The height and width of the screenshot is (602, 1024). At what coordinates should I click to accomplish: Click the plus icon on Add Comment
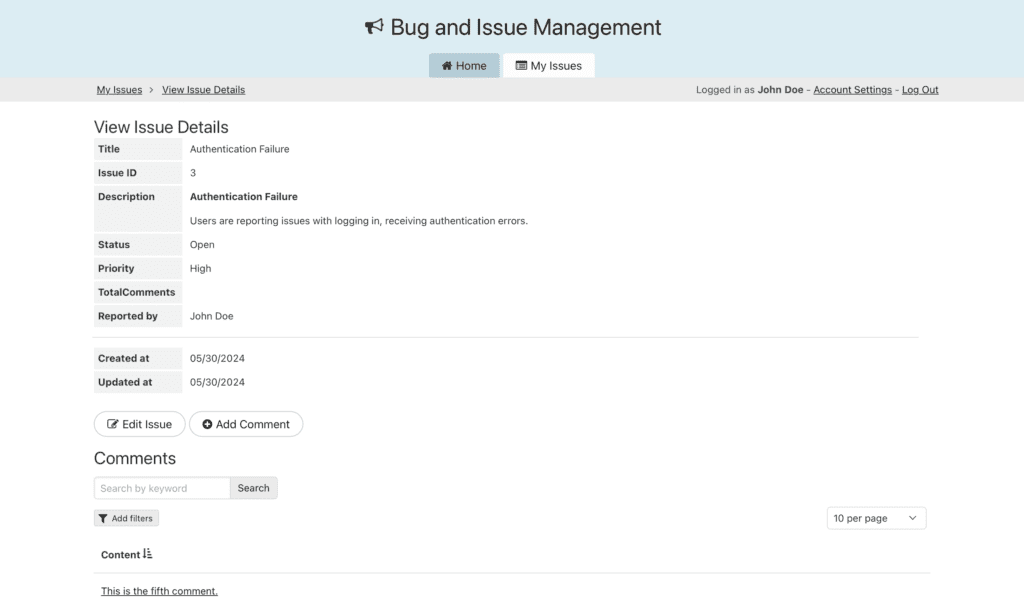207,424
